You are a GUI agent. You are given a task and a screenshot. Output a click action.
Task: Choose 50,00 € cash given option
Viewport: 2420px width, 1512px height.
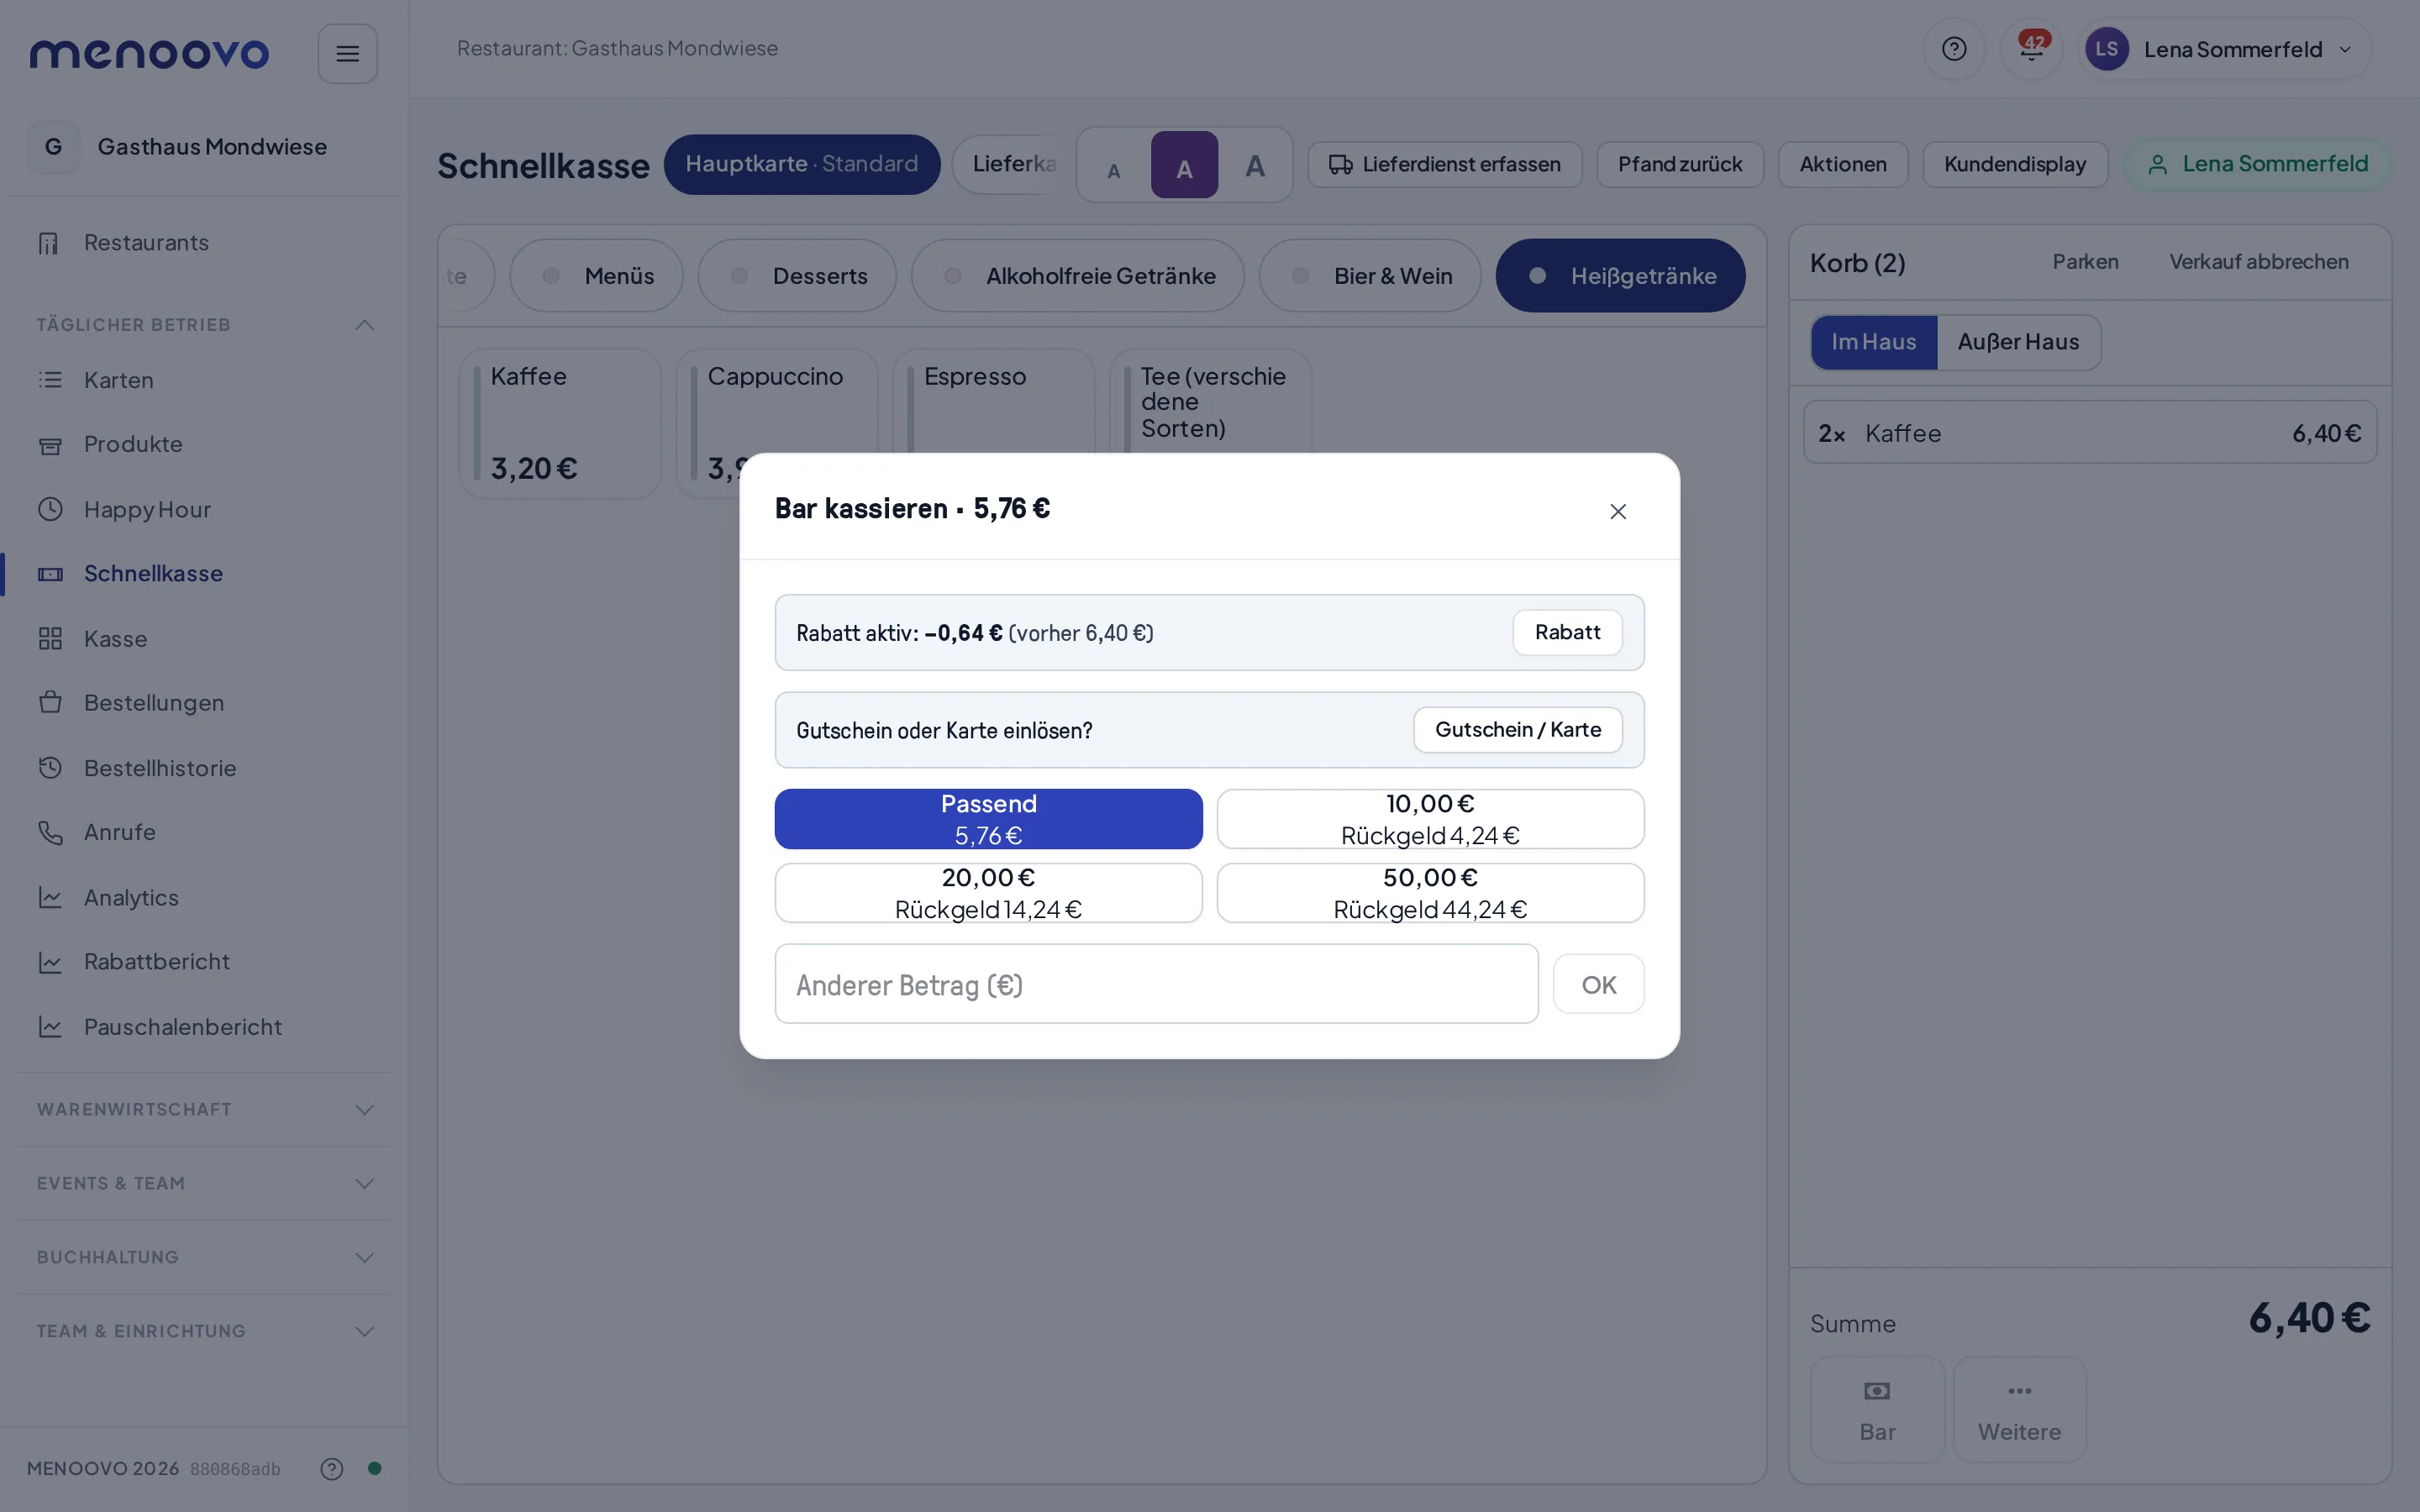(1430, 893)
